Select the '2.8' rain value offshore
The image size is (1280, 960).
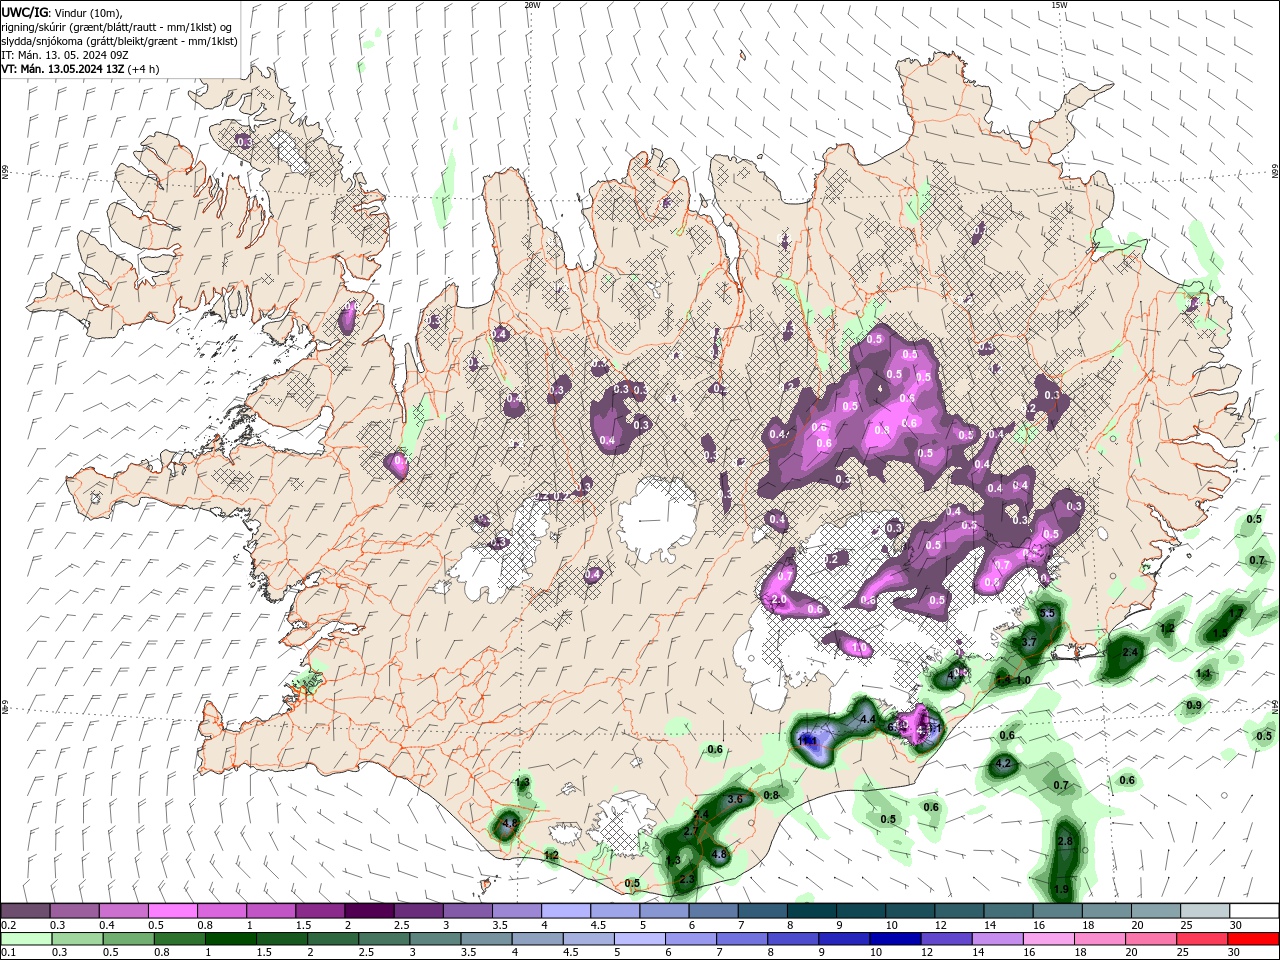coord(1065,842)
